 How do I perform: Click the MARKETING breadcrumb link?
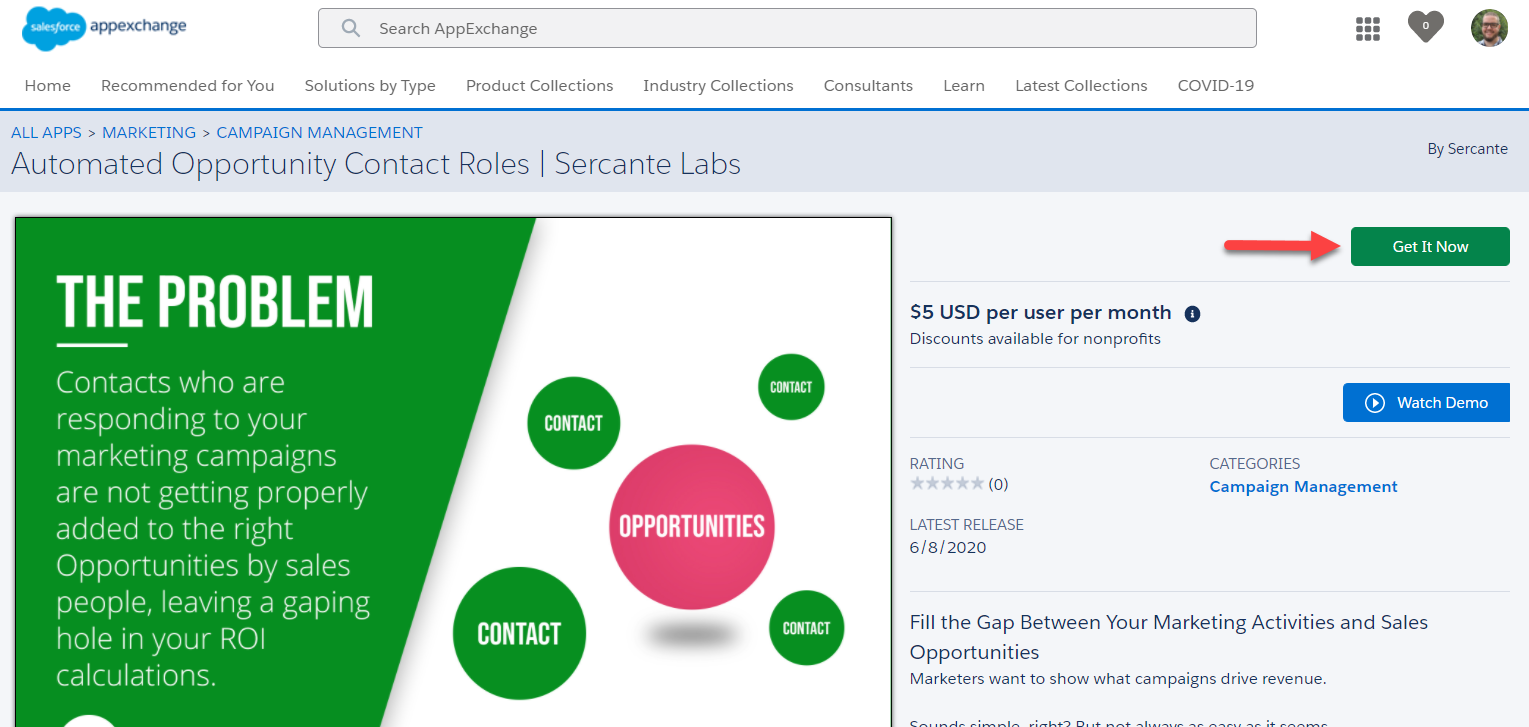click(x=149, y=132)
